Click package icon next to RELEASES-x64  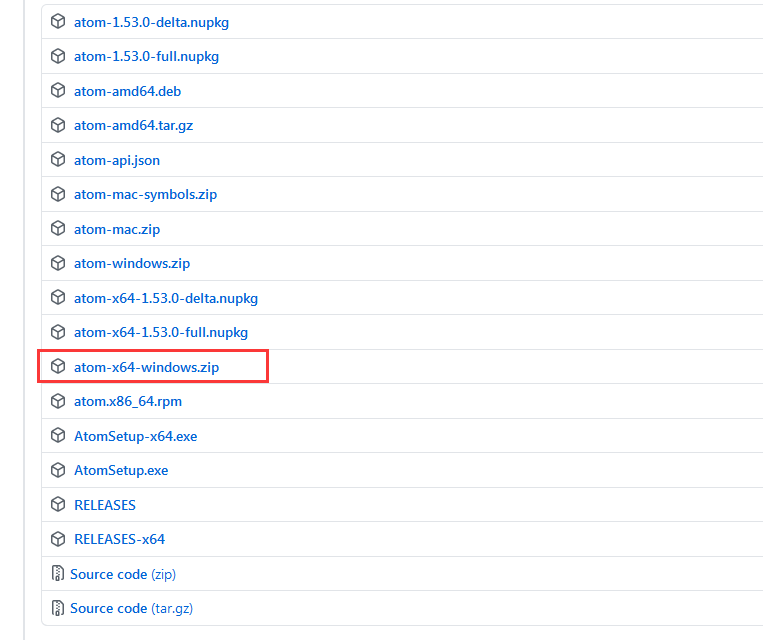(x=58, y=539)
